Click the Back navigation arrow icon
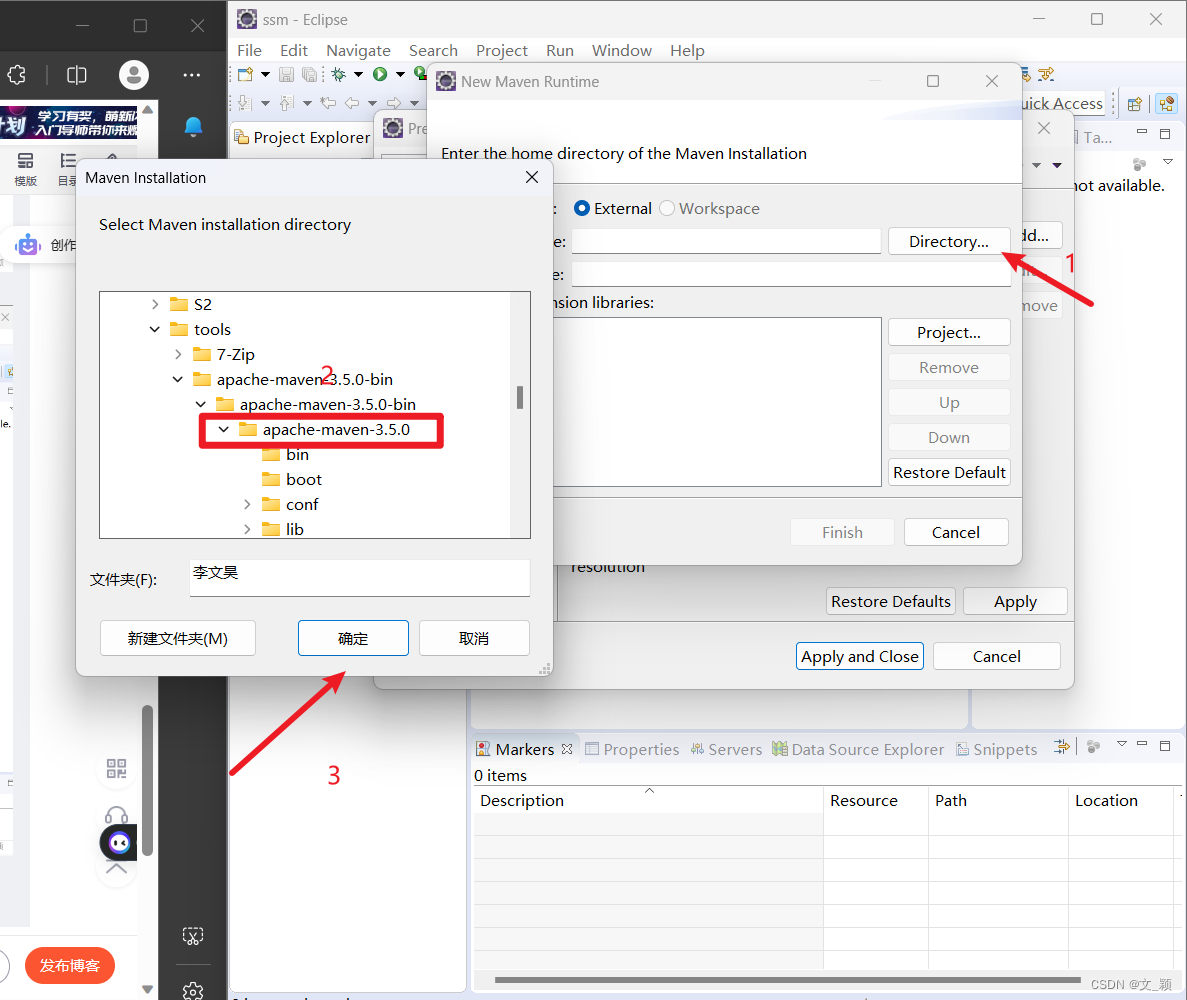Screen dimensions: 1187x1000 pyautogui.click(x=352, y=102)
